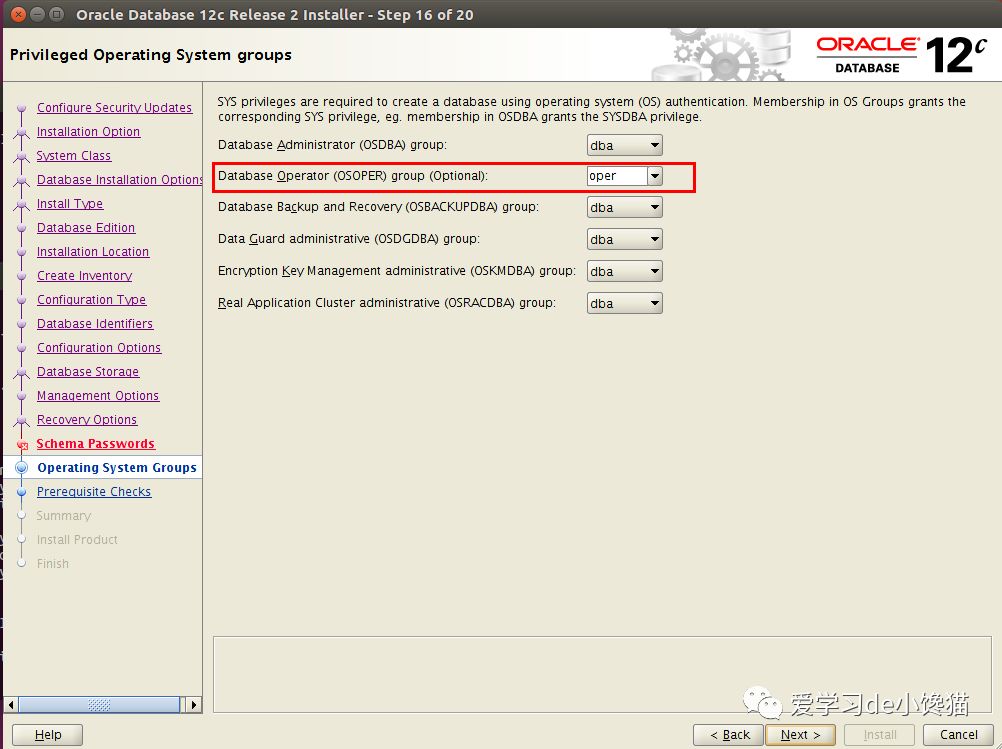Go to Recovery Options step
Screen dimensions: 1002x749
pyautogui.click(x=87, y=420)
